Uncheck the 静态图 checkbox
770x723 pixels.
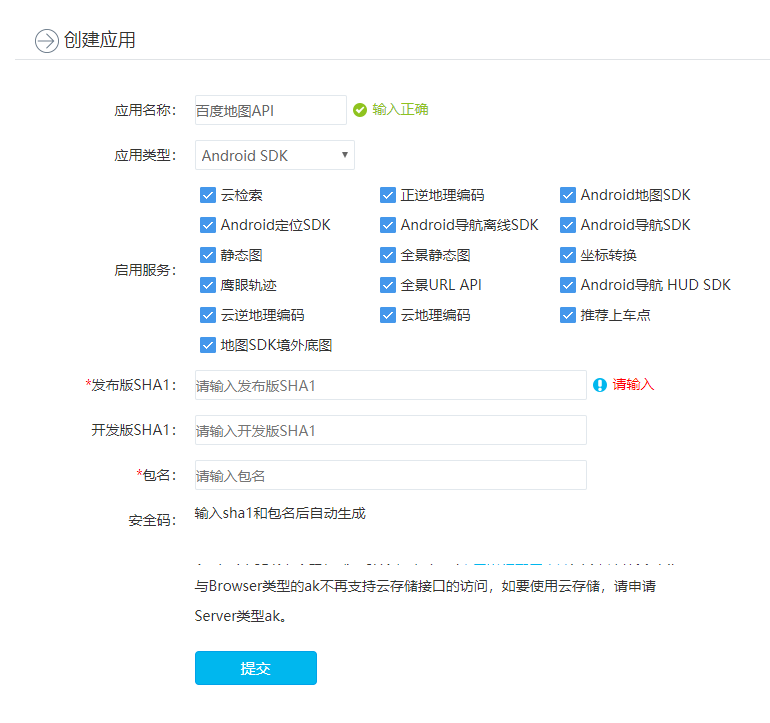(208, 255)
